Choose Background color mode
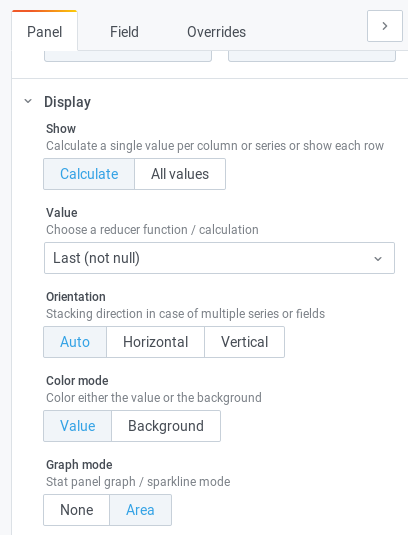The width and height of the screenshot is (408, 535). coord(166,426)
